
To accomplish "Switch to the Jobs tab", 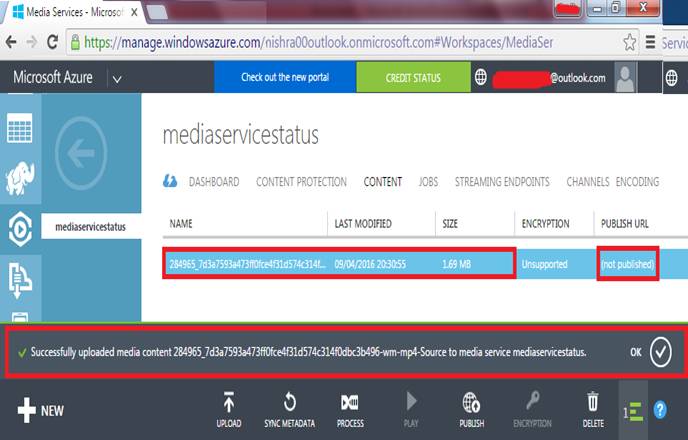I will click(x=428, y=182).
